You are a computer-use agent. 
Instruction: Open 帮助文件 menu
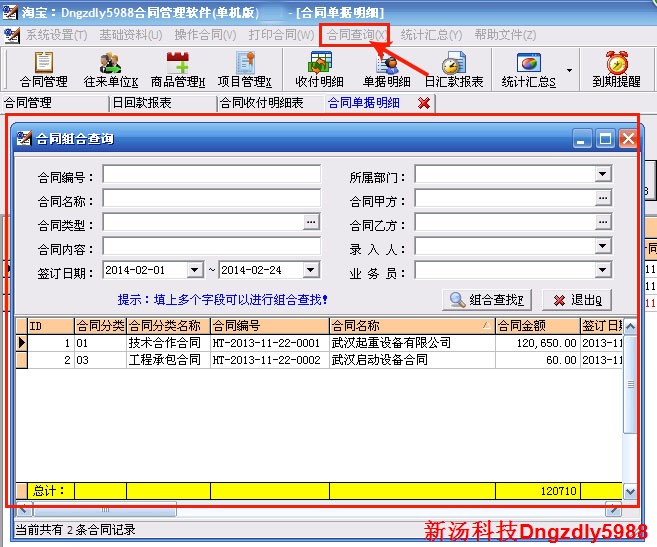(505, 35)
